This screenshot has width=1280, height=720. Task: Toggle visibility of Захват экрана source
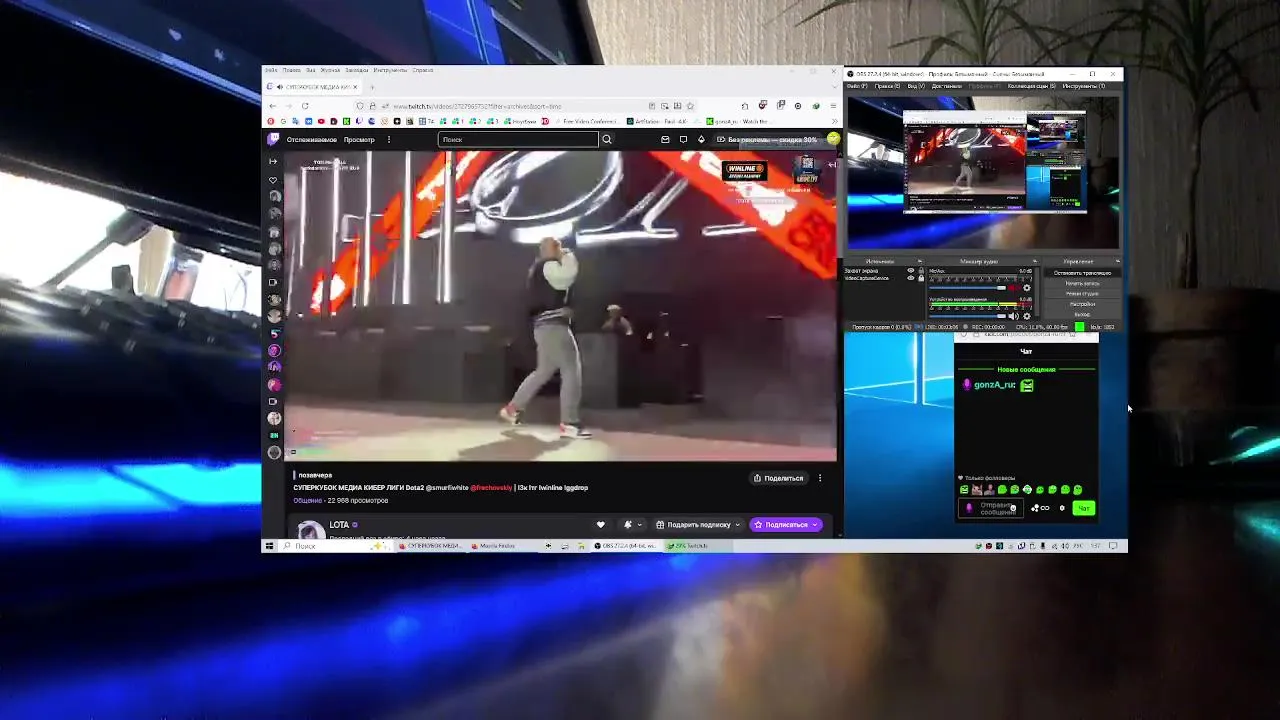click(911, 271)
